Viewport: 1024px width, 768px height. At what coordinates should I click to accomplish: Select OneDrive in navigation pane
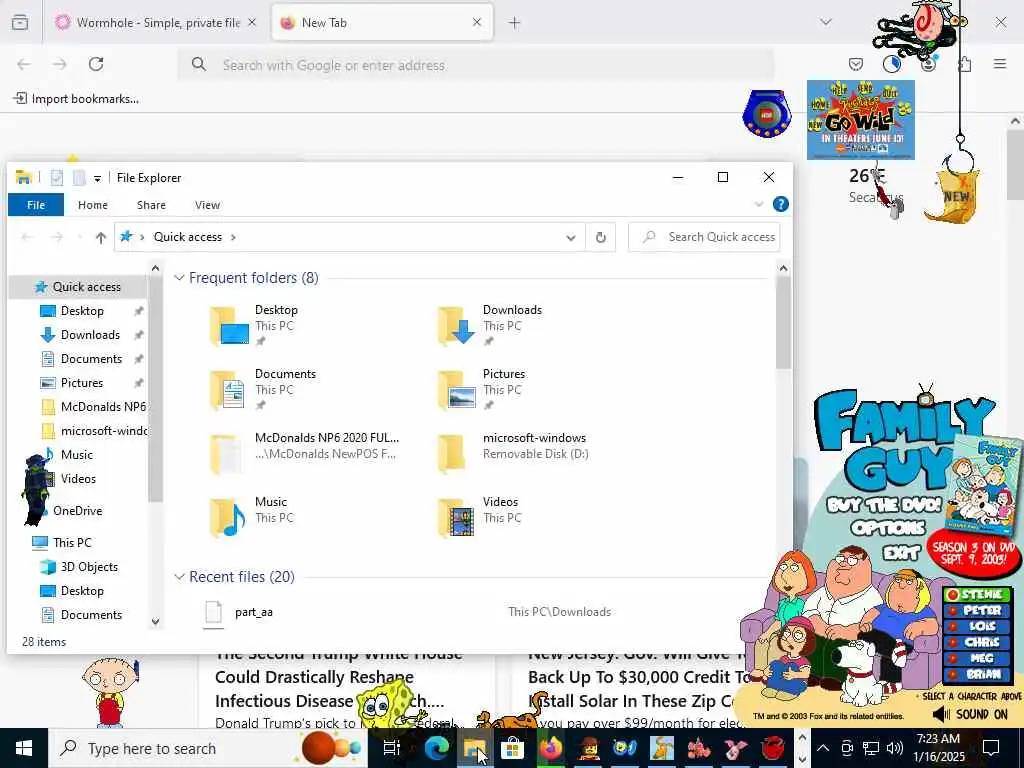click(x=77, y=511)
